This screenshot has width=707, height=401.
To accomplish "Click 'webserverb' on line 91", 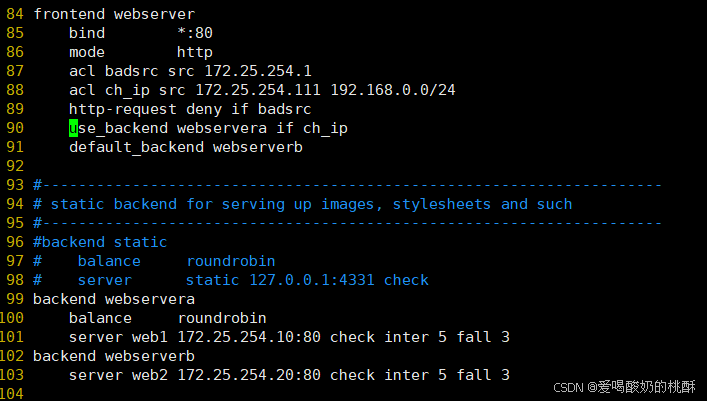I will pyautogui.click(x=258, y=147).
